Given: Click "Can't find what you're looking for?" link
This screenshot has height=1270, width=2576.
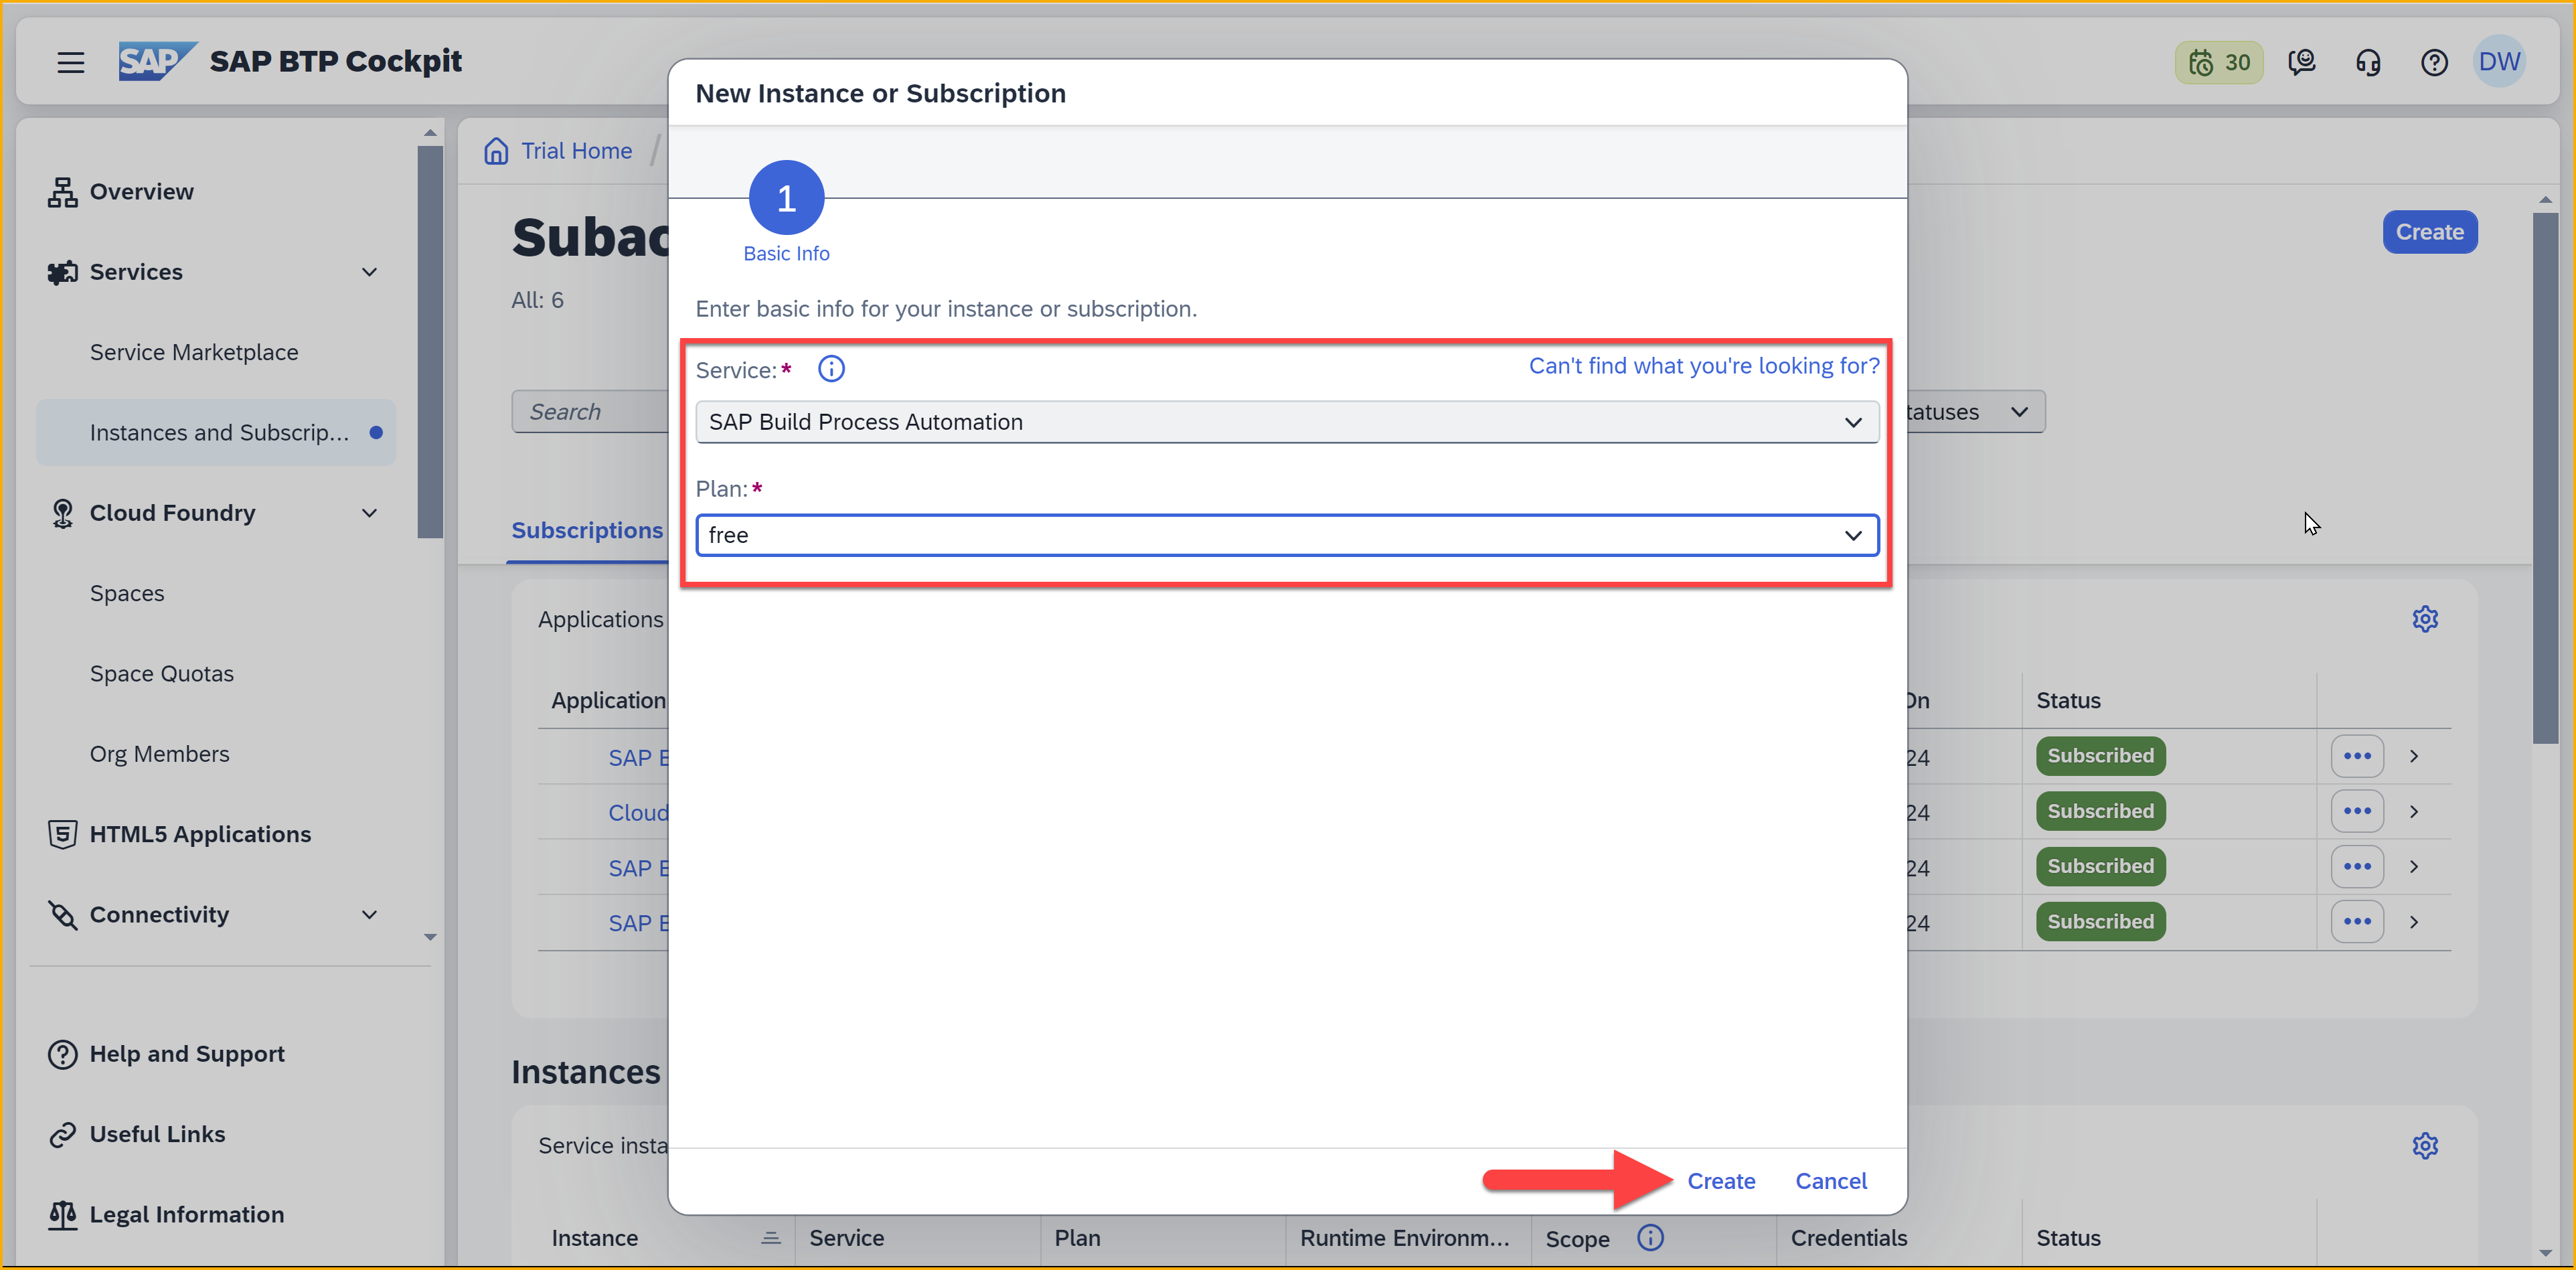Looking at the screenshot, I should (1703, 366).
